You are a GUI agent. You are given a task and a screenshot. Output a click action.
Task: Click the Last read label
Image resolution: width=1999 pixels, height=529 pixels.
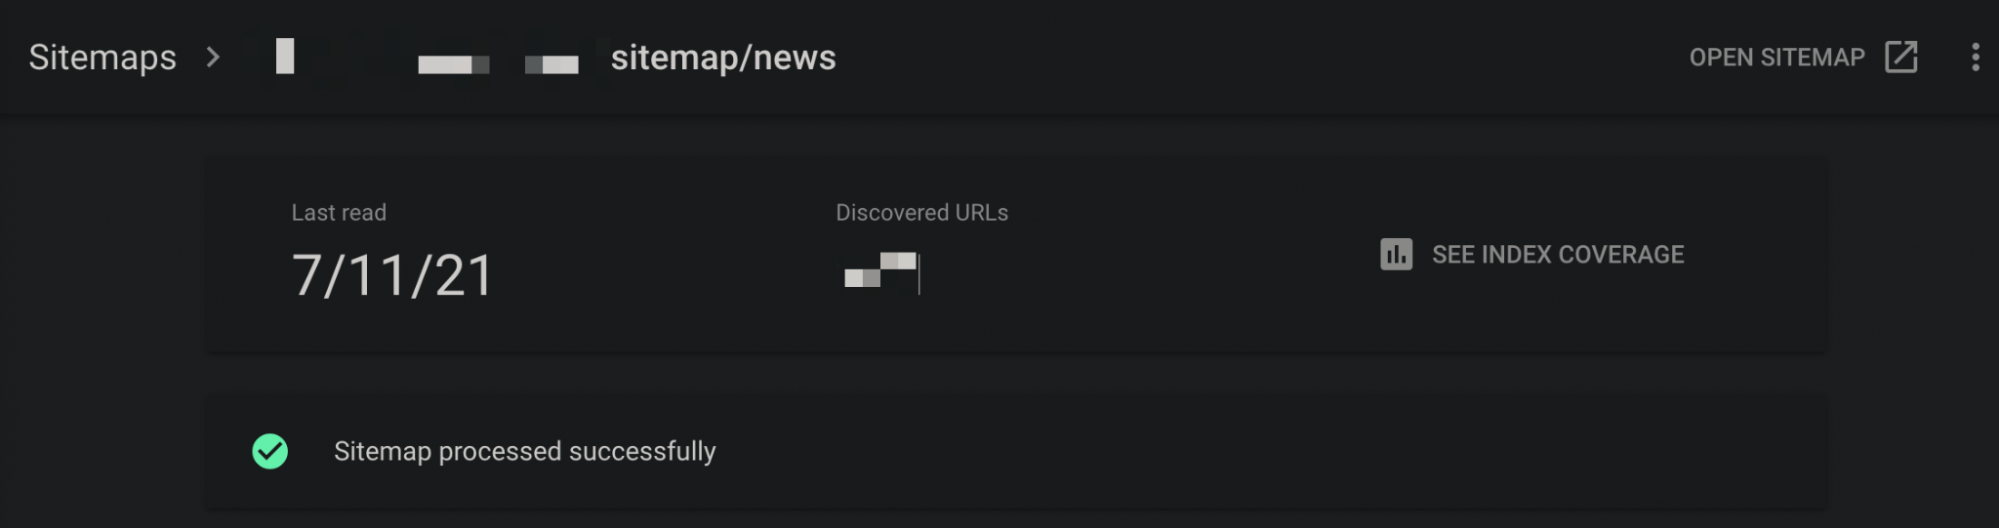coord(339,212)
